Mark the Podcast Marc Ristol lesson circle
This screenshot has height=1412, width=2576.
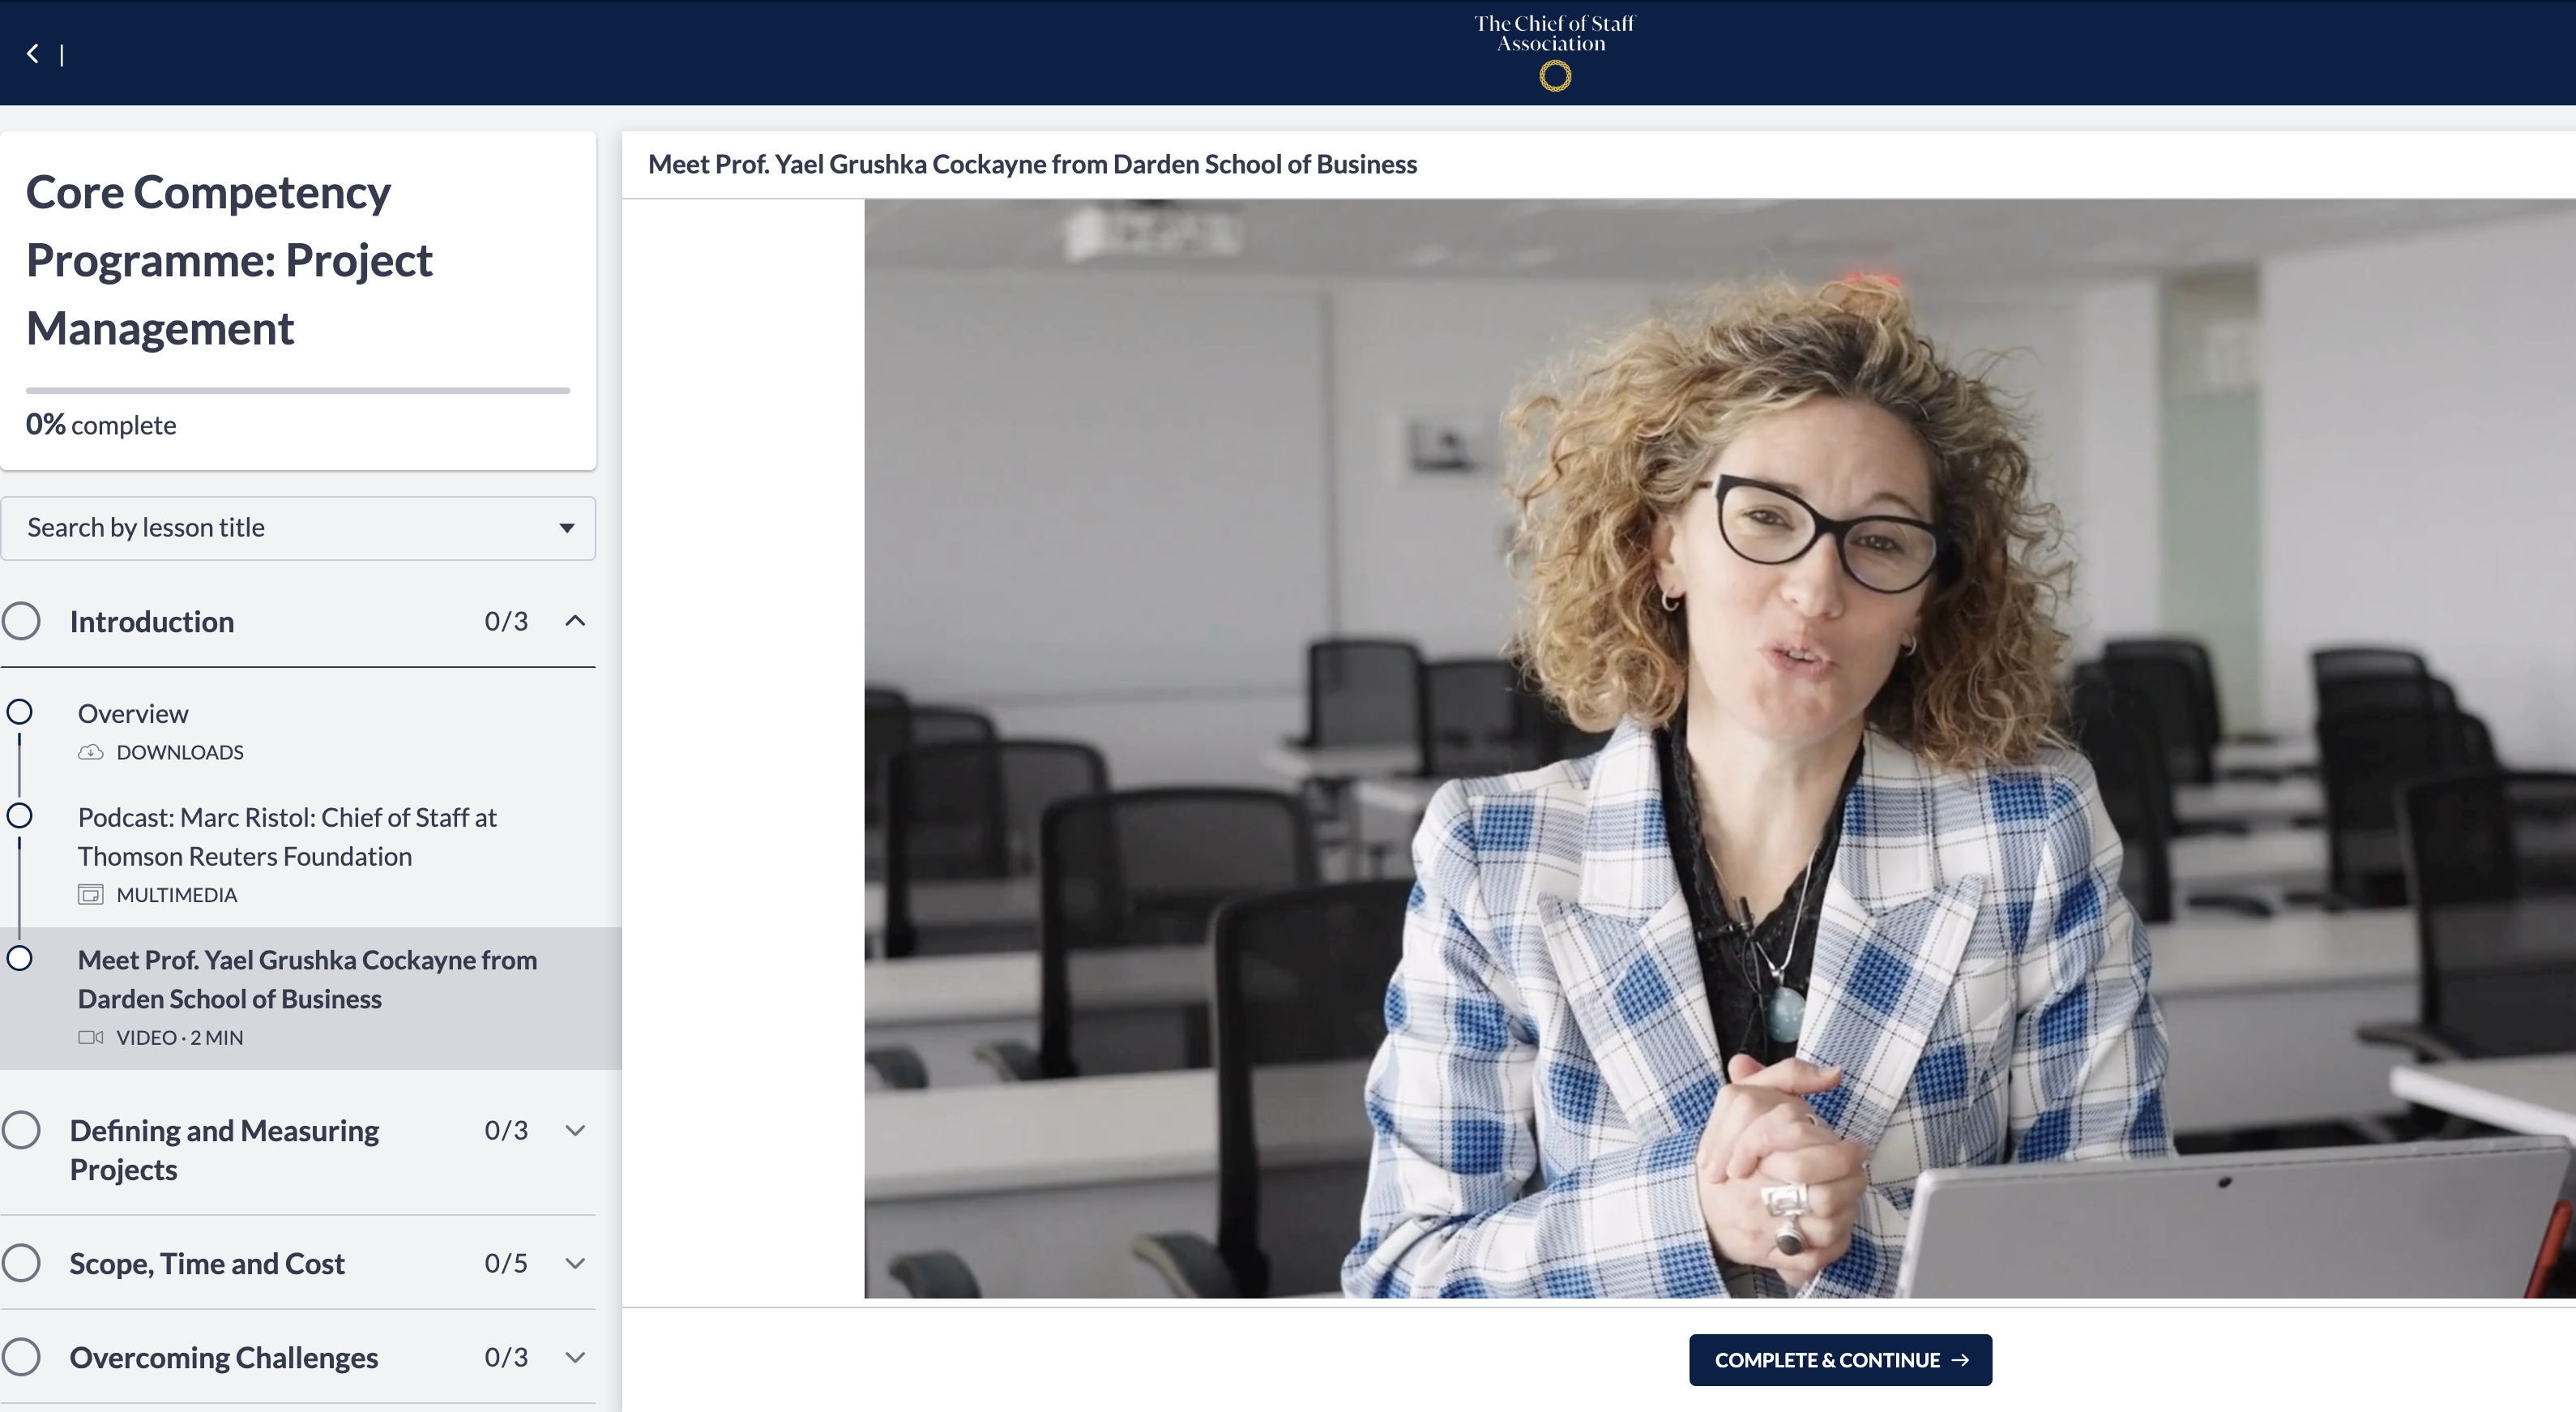point(19,816)
